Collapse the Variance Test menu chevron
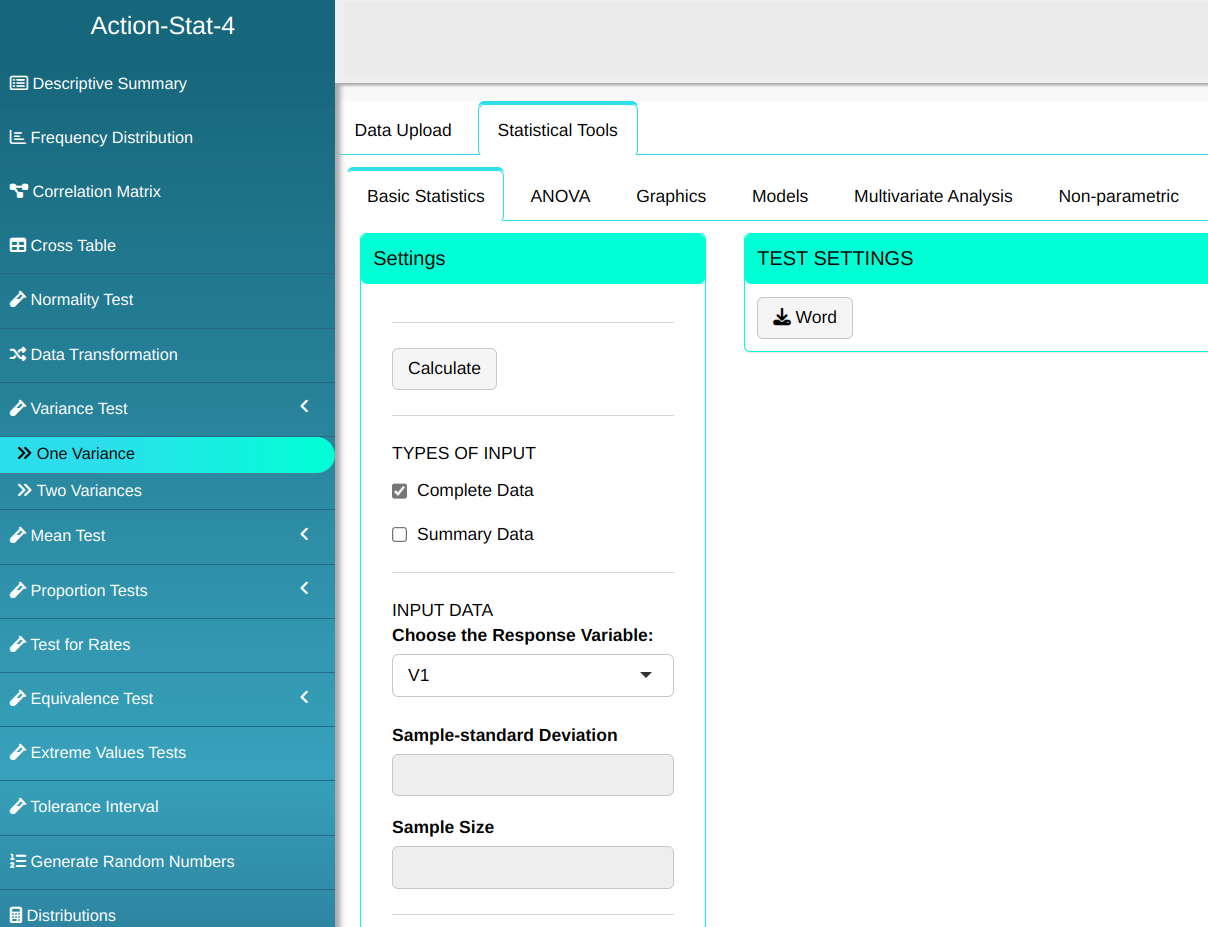This screenshot has width=1208, height=927. click(305, 406)
